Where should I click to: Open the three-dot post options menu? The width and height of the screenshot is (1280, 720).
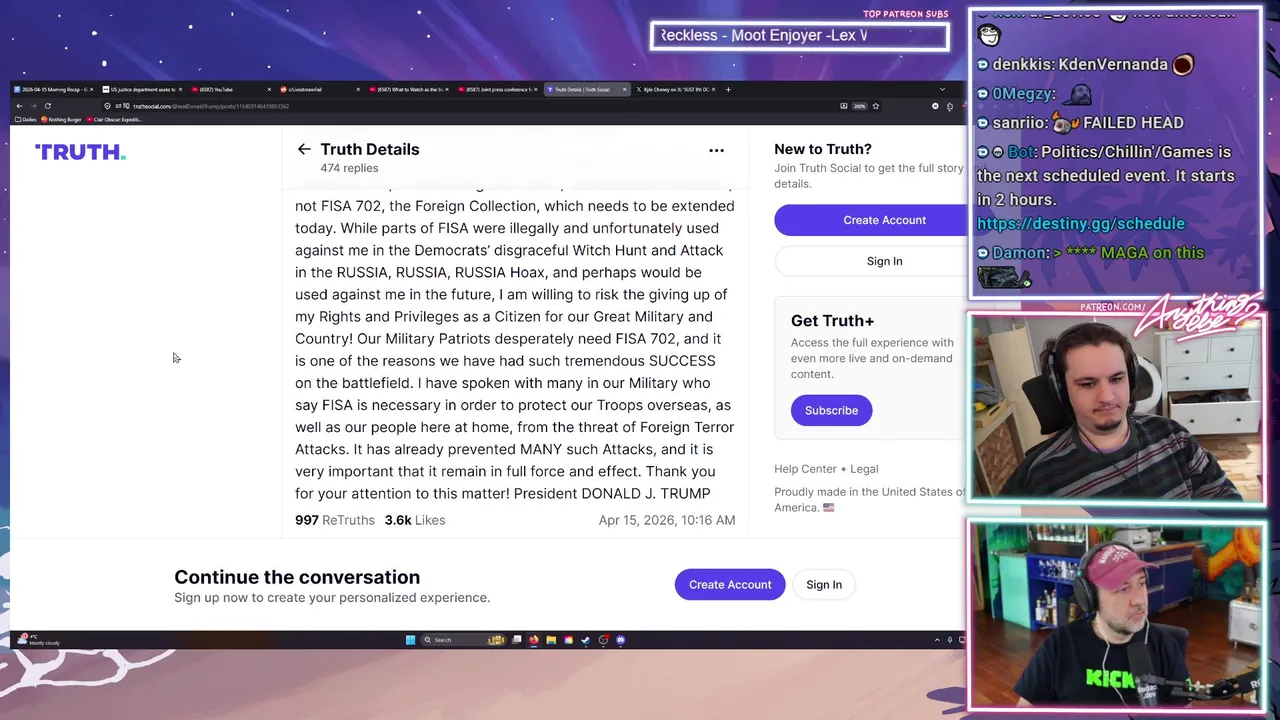point(716,150)
